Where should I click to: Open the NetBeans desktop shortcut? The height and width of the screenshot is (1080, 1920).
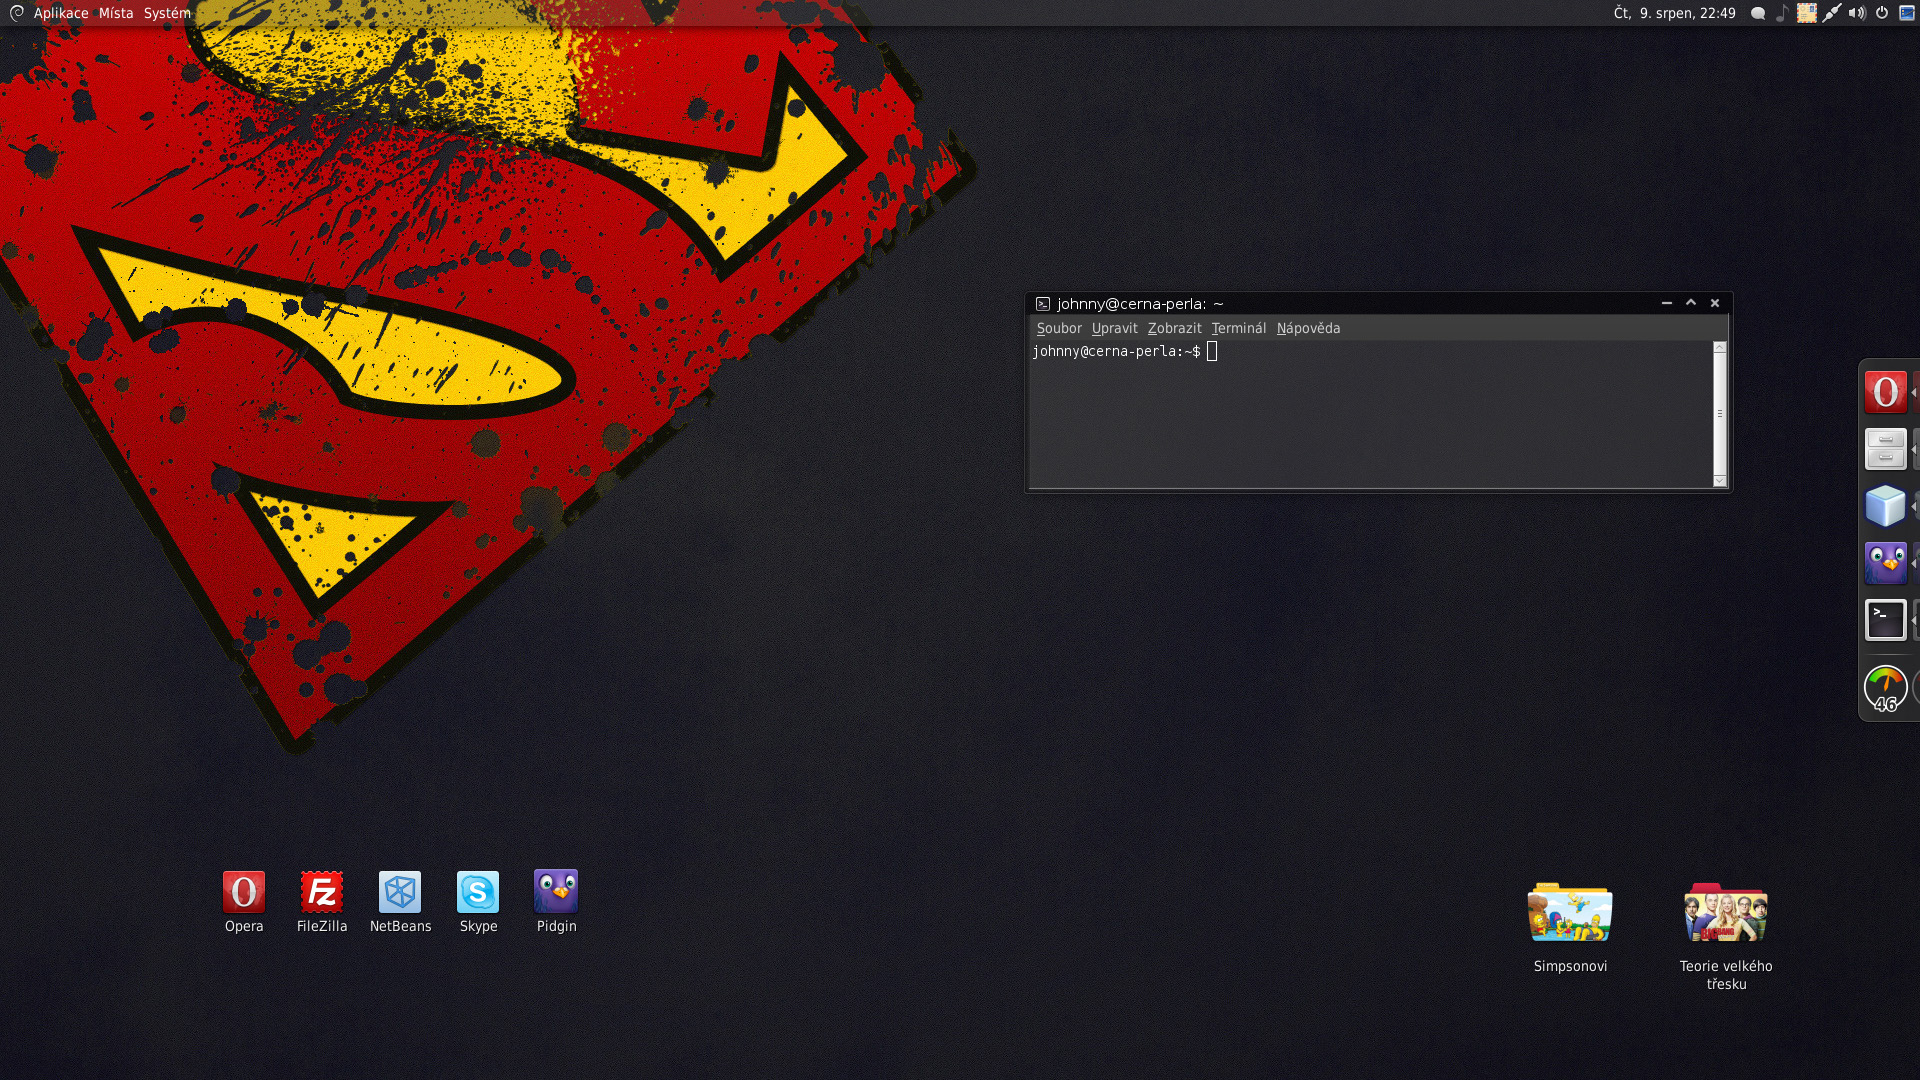pos(400,902)
